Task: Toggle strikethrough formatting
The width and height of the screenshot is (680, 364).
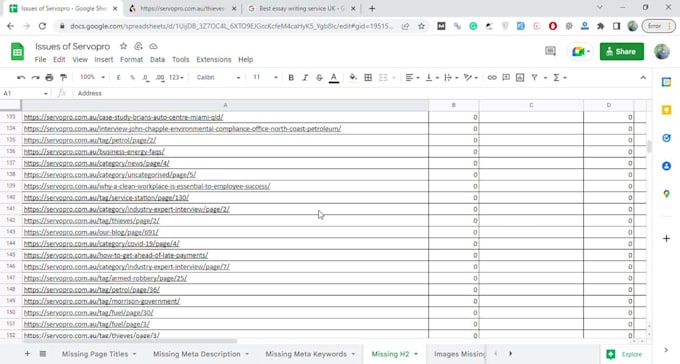Action: point(319,78)
